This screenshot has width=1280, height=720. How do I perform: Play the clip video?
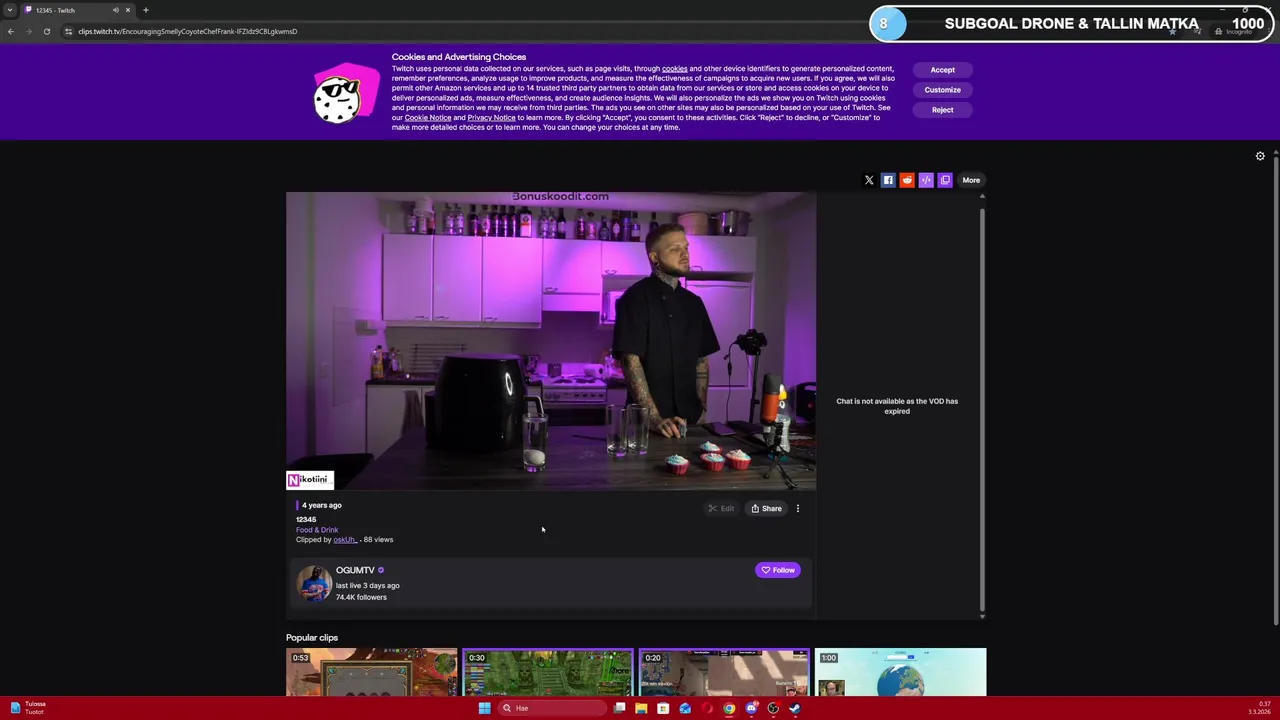[x=551, y=341]
